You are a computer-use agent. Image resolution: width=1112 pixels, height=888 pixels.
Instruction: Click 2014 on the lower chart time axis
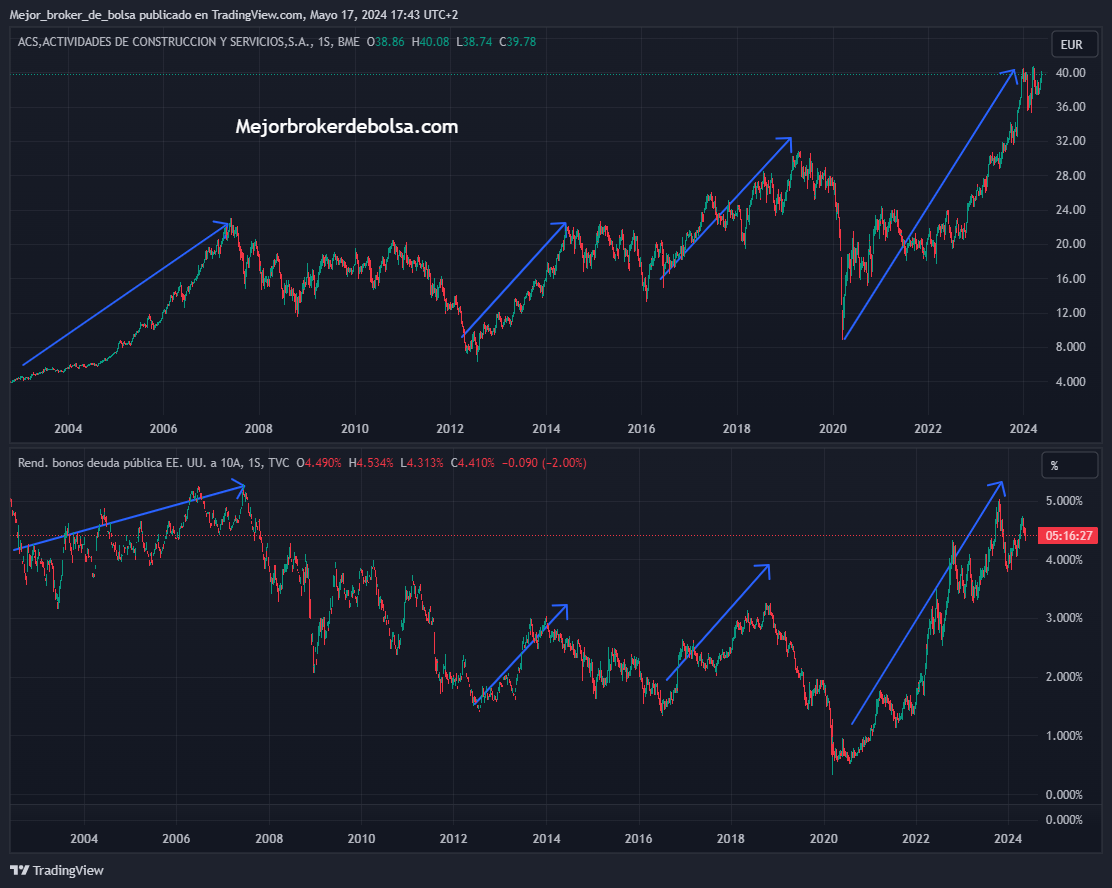tap(546, 838)
